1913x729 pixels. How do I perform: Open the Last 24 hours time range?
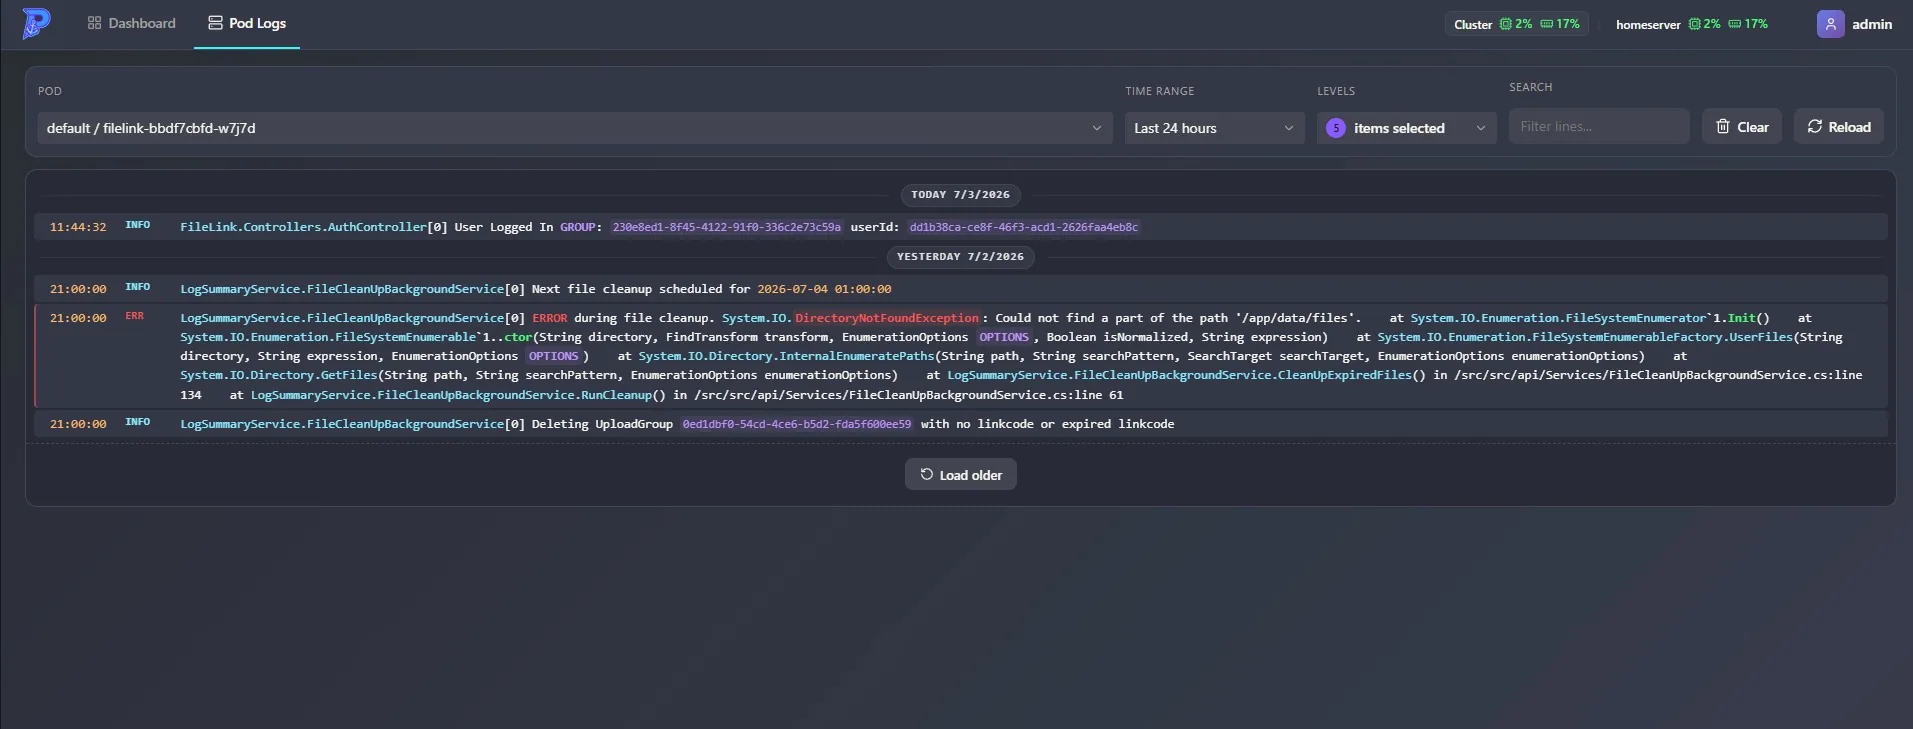[x=1214, y=128]
